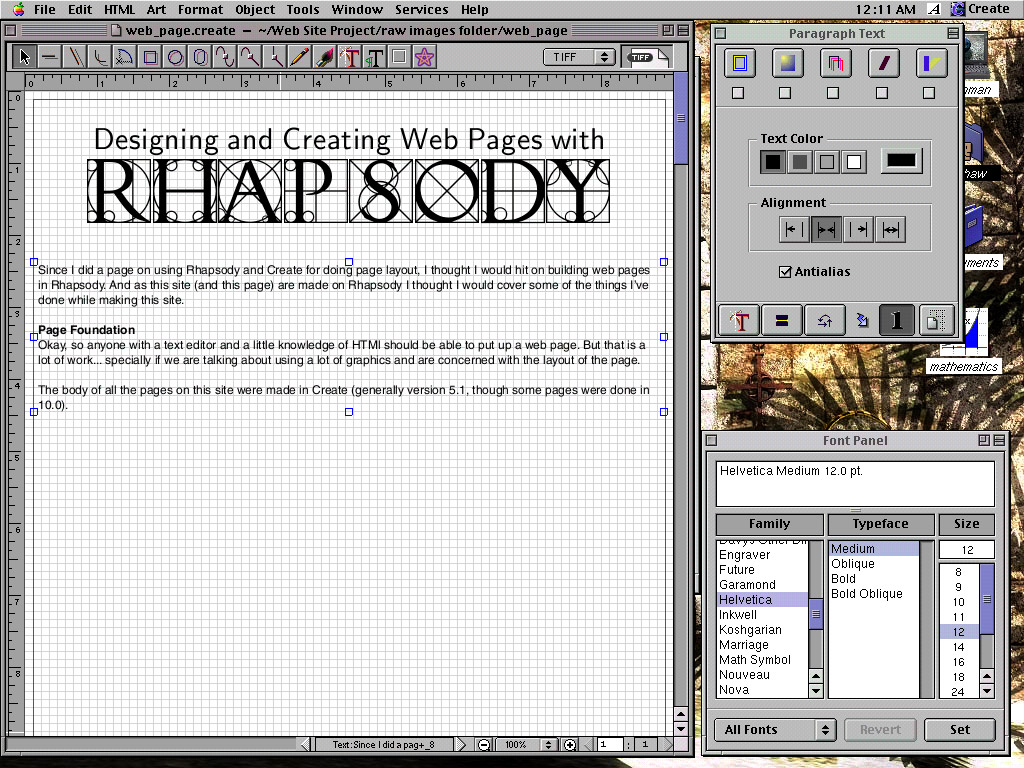Click the zoom out magnifier button

pos(484,744)
